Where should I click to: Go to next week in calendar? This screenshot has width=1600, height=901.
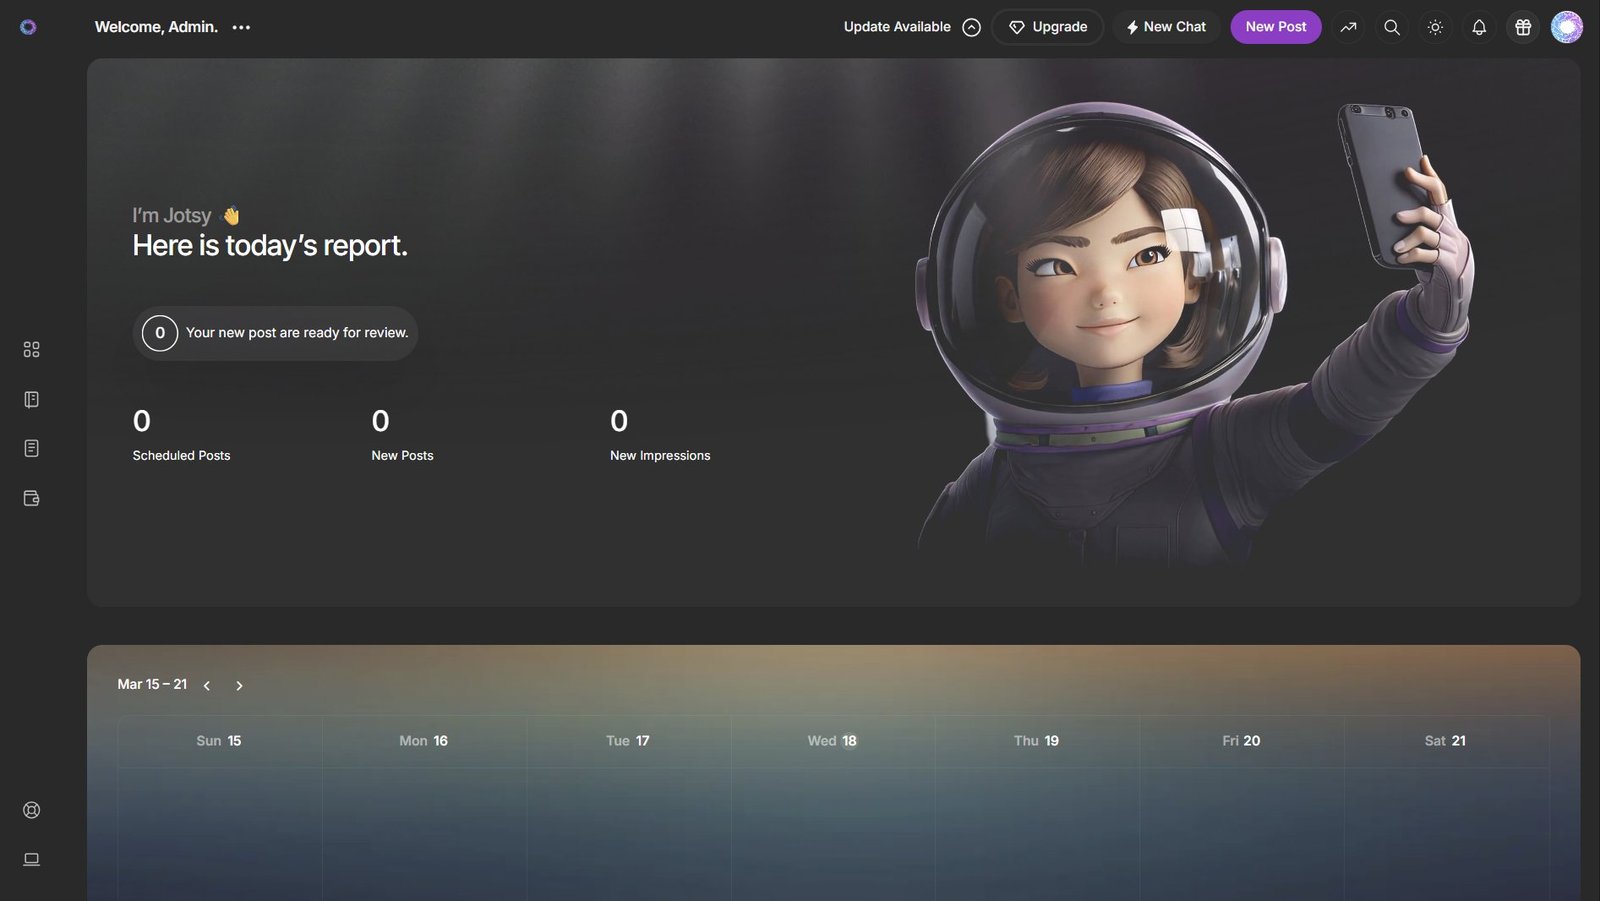(239, 685)
